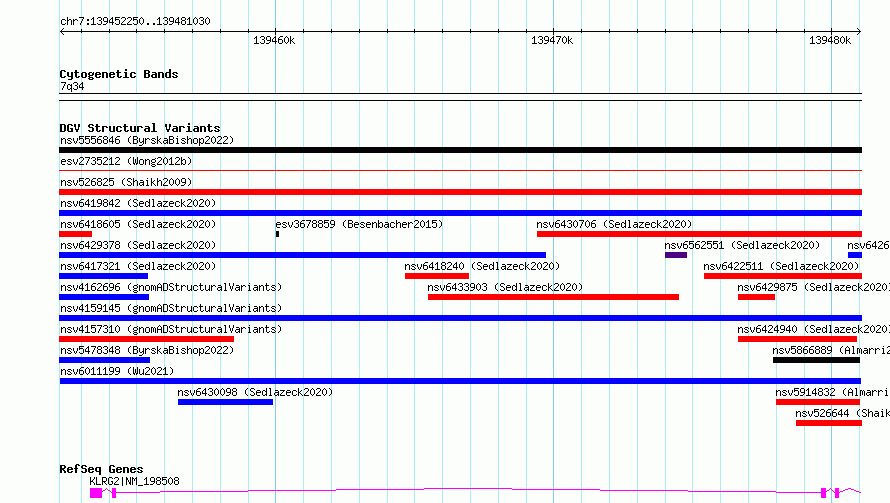Screen dimensions: 890x503
Task: Click the nsv6417321 (Sedlazeck2020) label
Action: click(x=138, y=266)
